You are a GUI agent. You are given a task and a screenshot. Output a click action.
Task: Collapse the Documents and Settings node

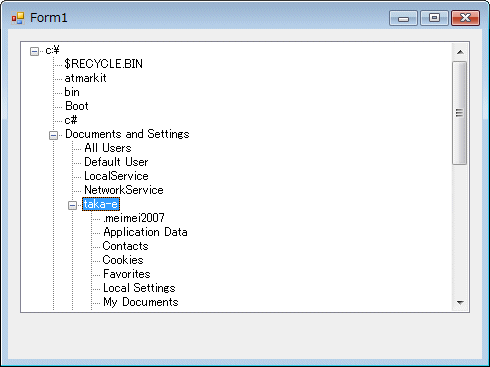pyautogui.click(x=53, y=135)
